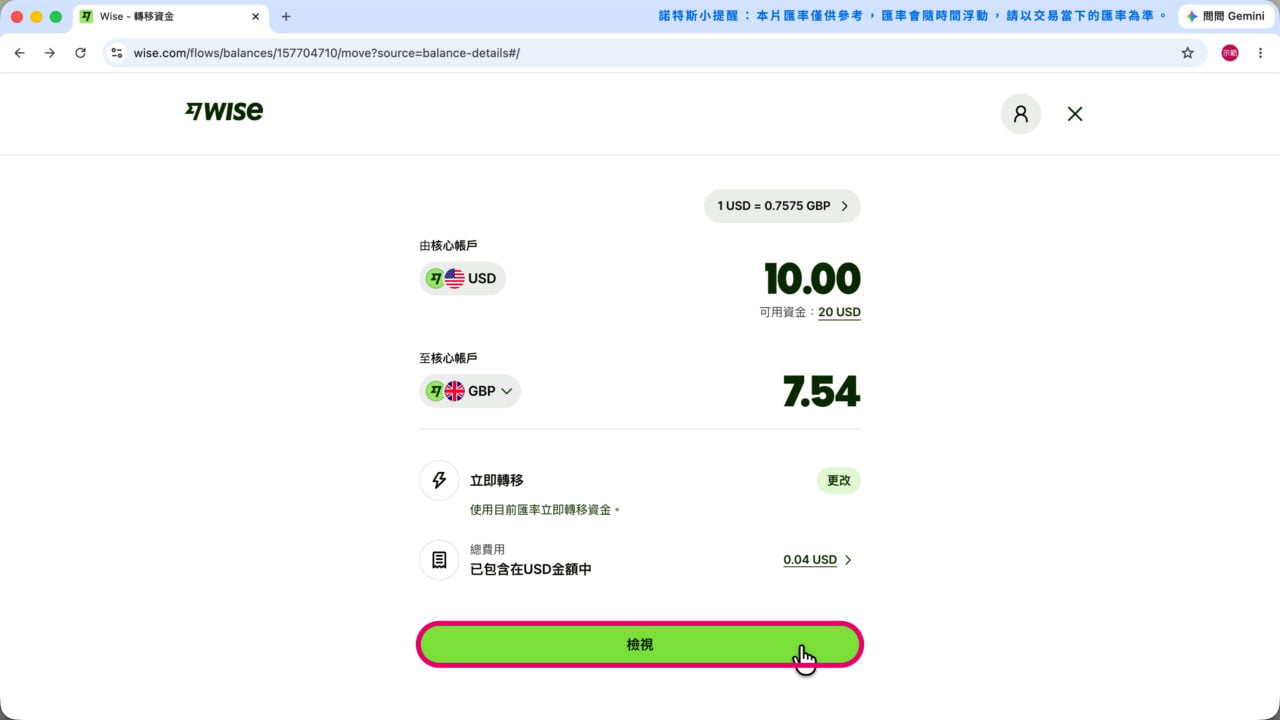Open the 1 USD = 0.7575 GBP rate details
Screen dimensions: 1280x720
coord(782,206)
